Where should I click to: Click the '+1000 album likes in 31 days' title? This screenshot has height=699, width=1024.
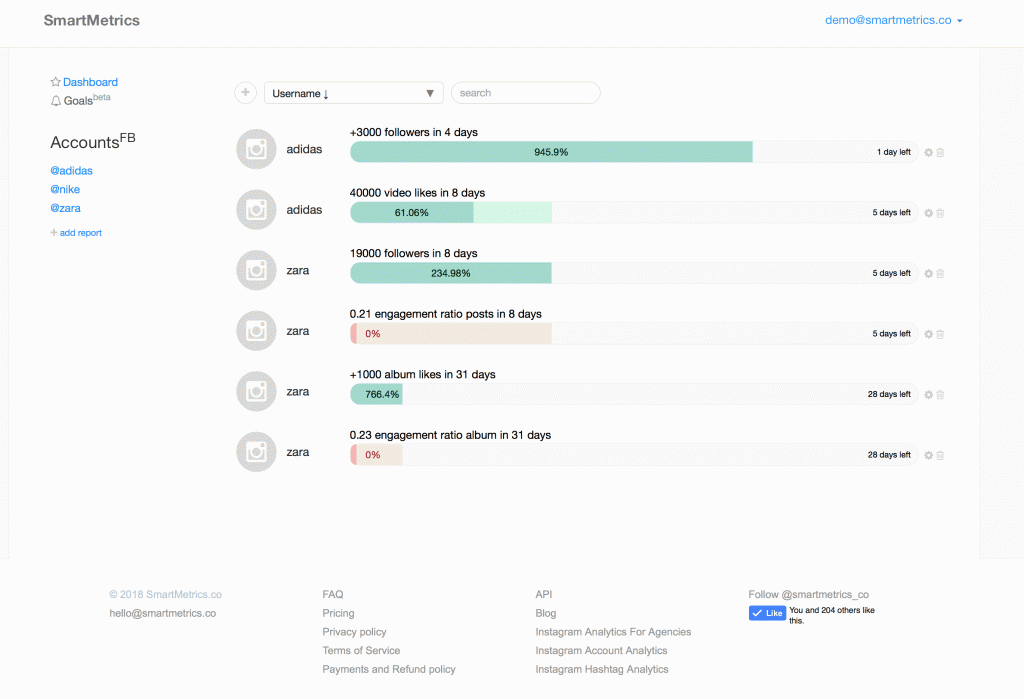(x=423, y=375)
